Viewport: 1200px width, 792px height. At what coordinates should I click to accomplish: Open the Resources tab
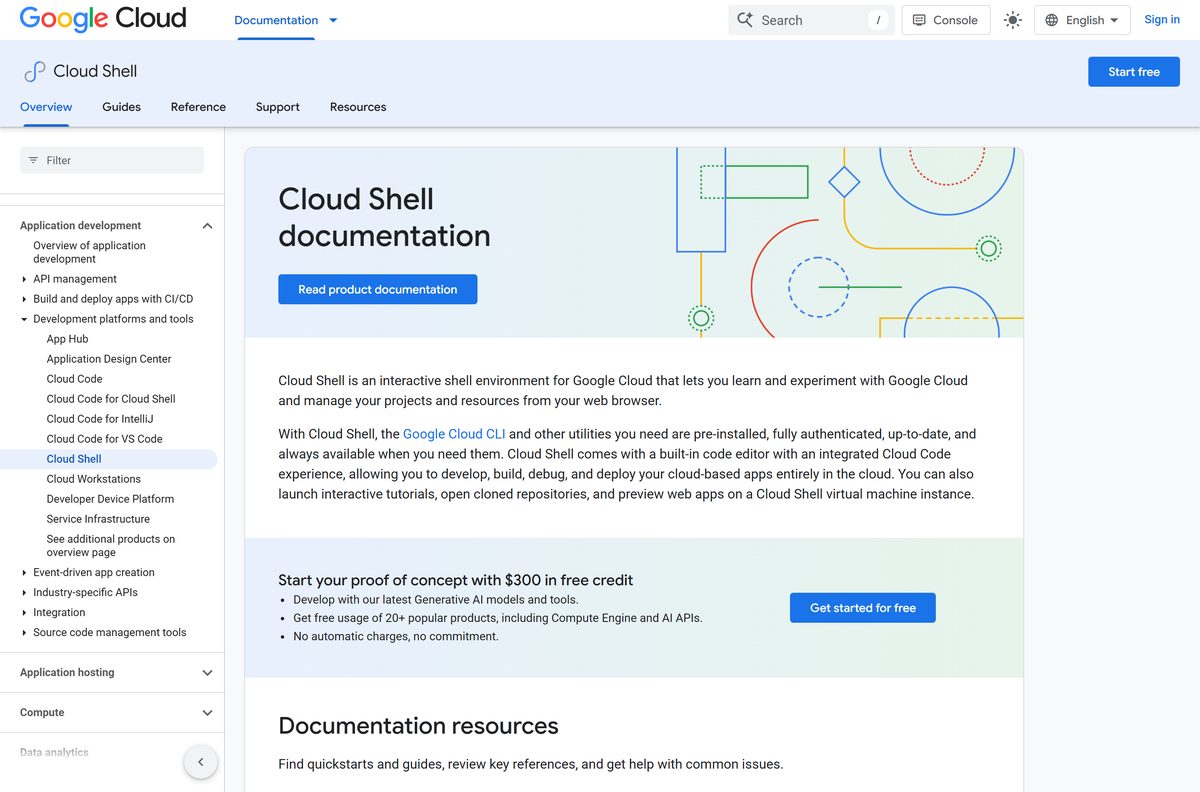point(358,107)
